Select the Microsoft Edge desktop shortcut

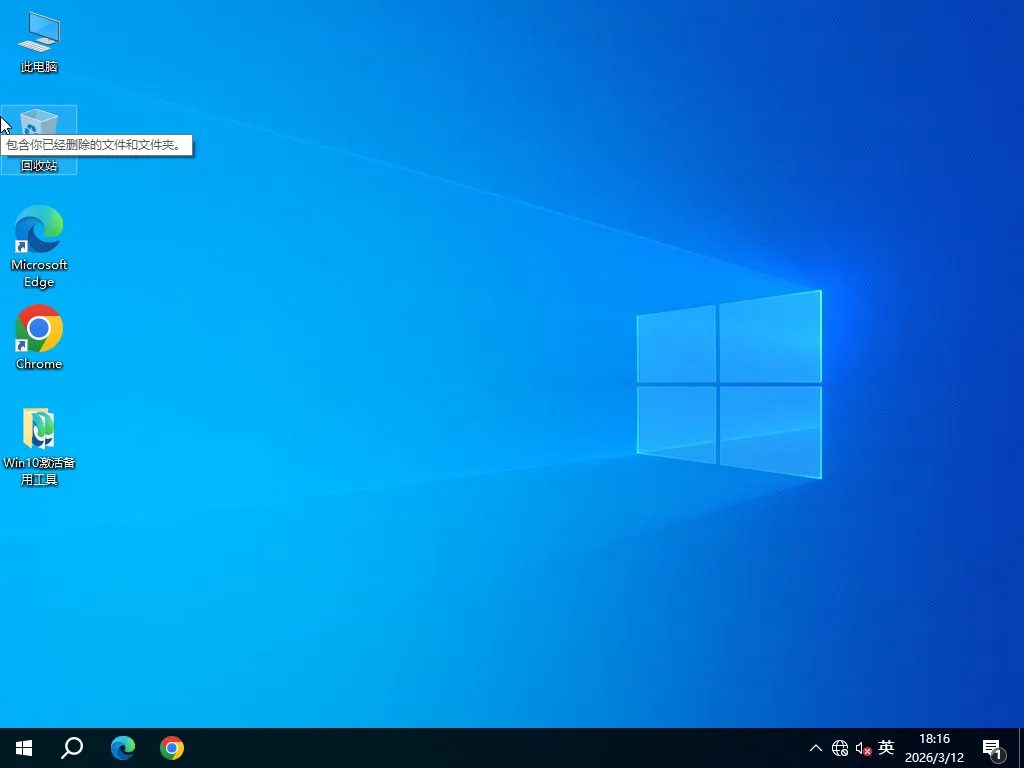39,247
